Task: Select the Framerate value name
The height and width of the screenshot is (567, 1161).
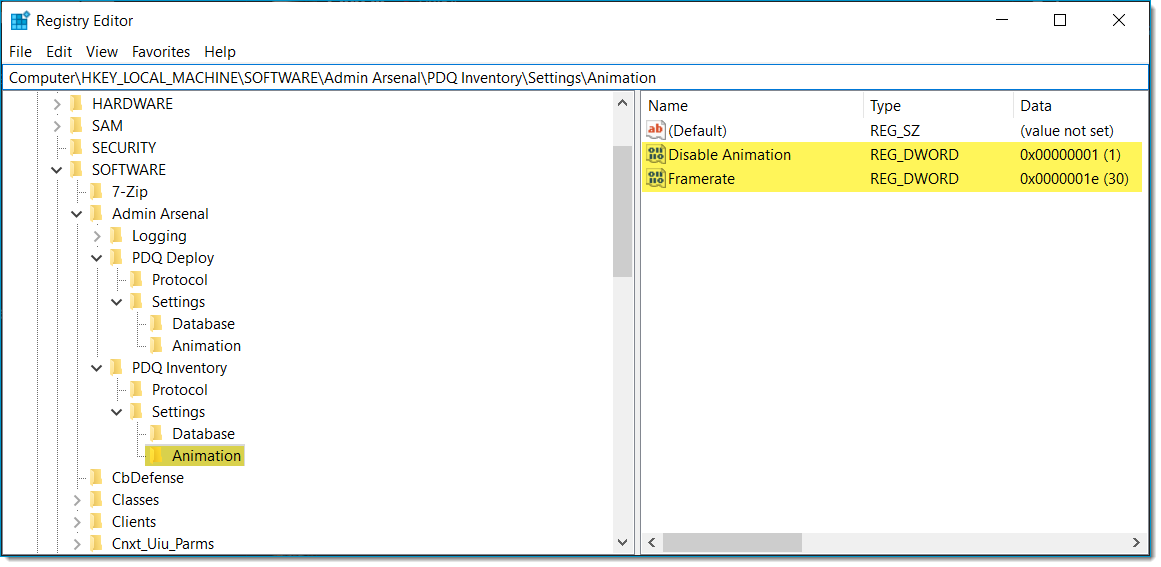Action: [x=701, y=178]
